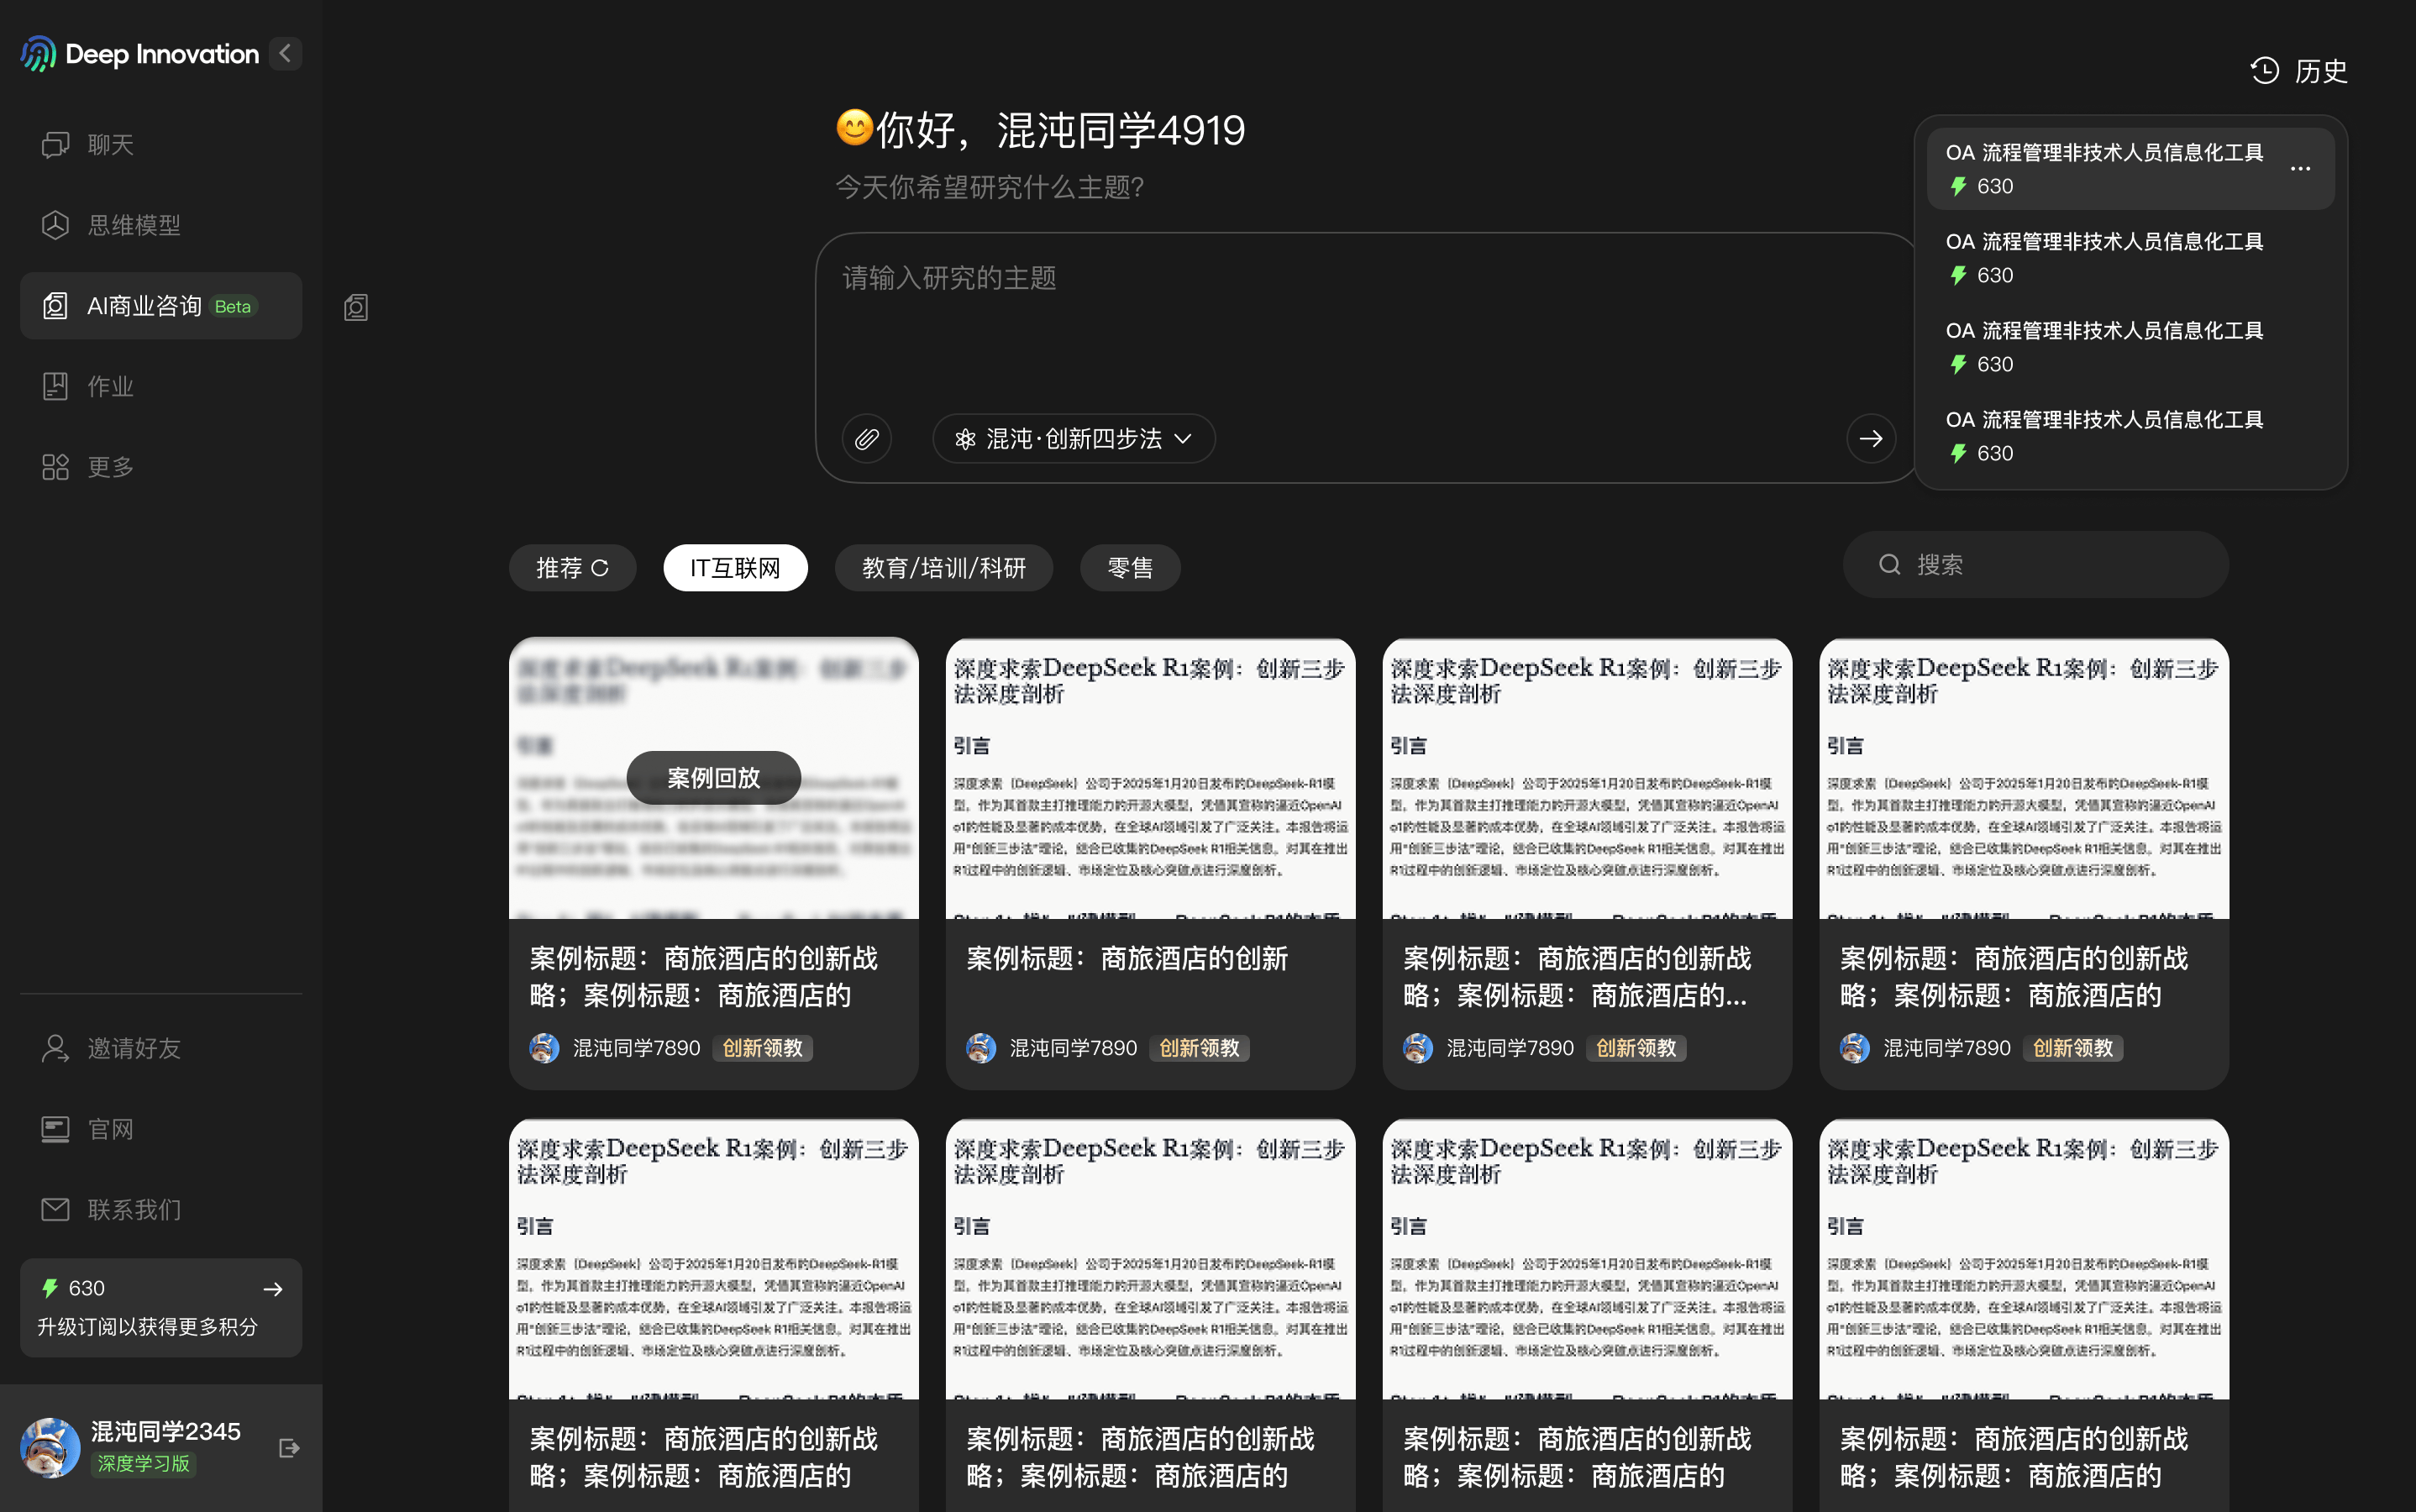The width and height of the screenshot is (2416, 1512).
Task: Focus the 搜索 search field
Action: click(x=2035, y=565)
